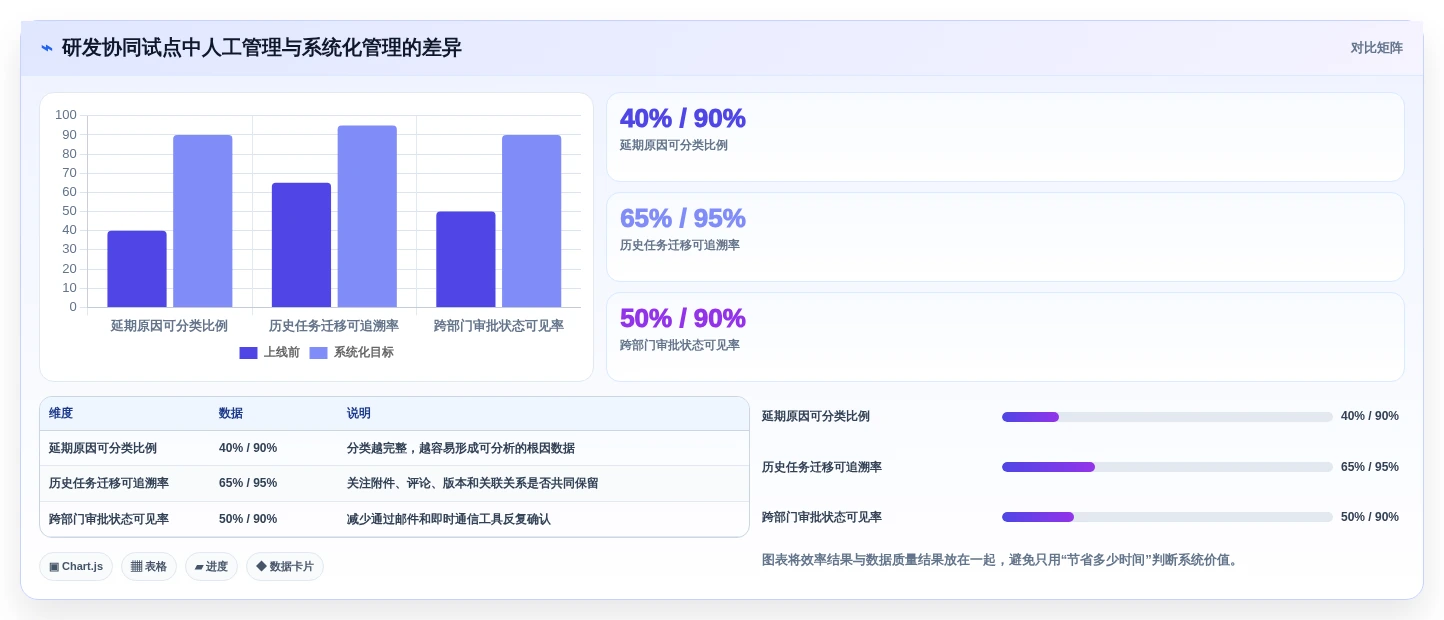
Task: Click x-axis label 跨部门审批状态可见率
Action: click(x=499, y=326)
